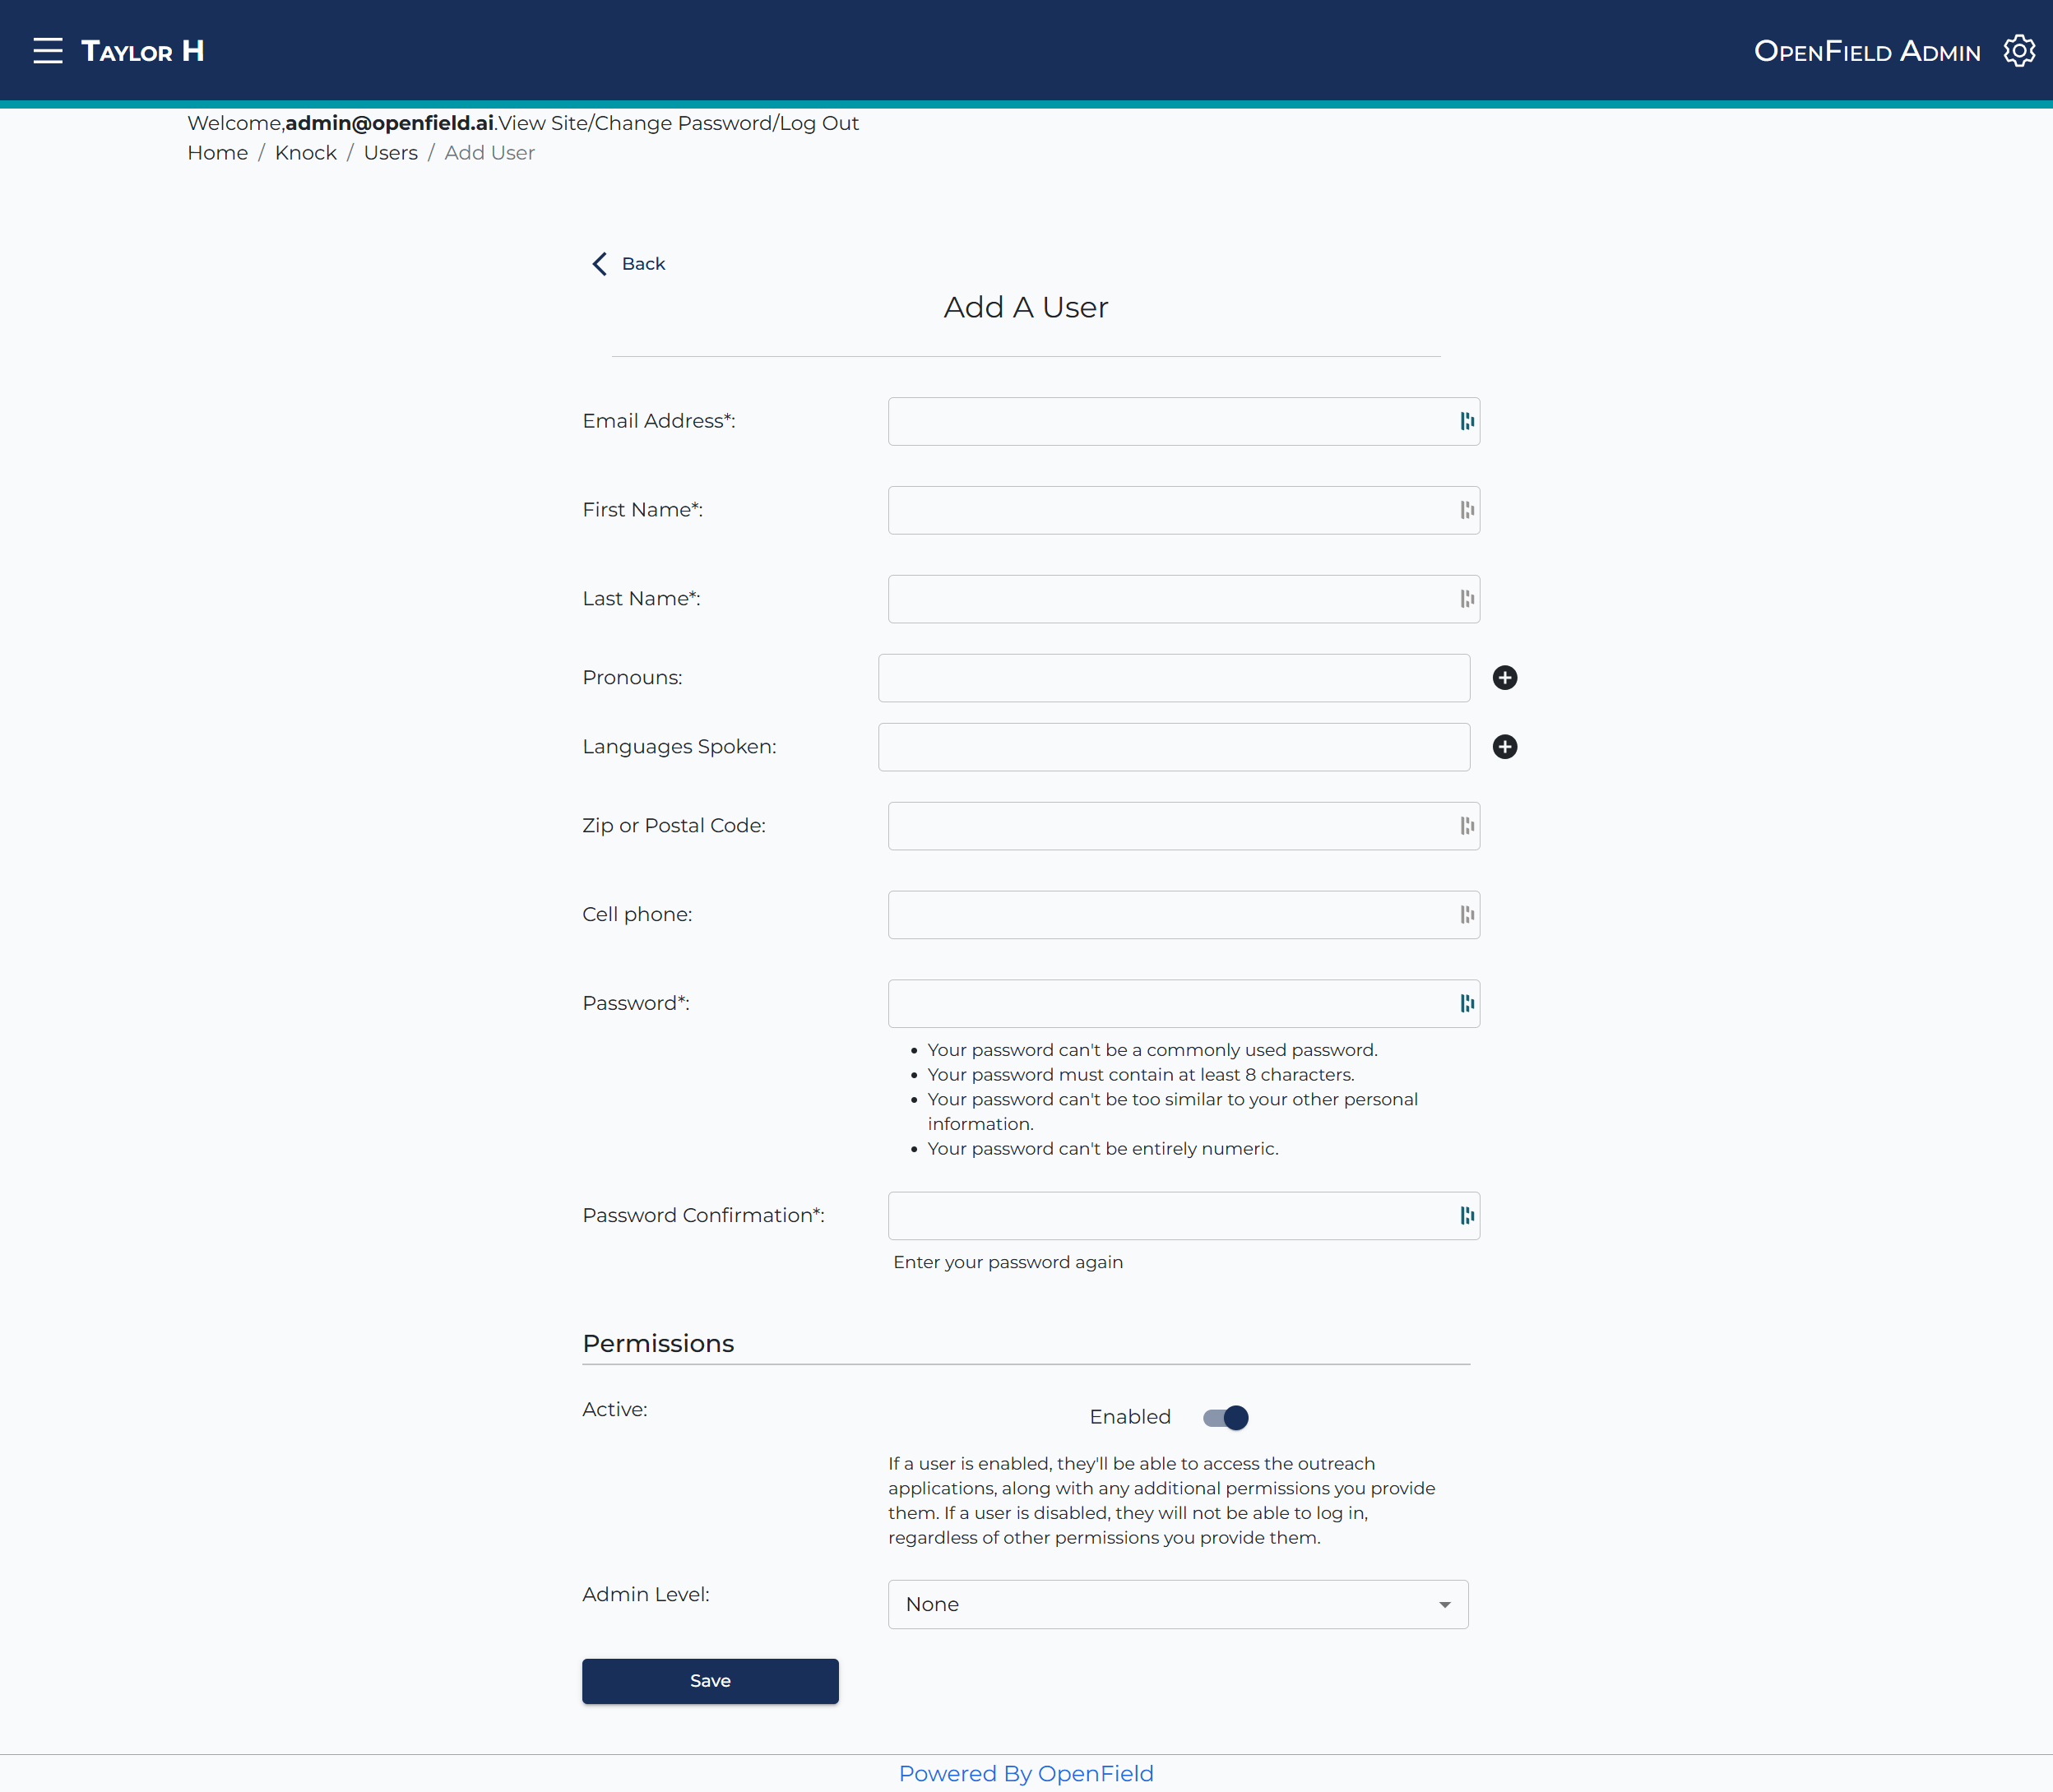The width and height of the screenshot is (2053, 1792).
Task: Focus the Password input field
Action: point(1184,1003)
